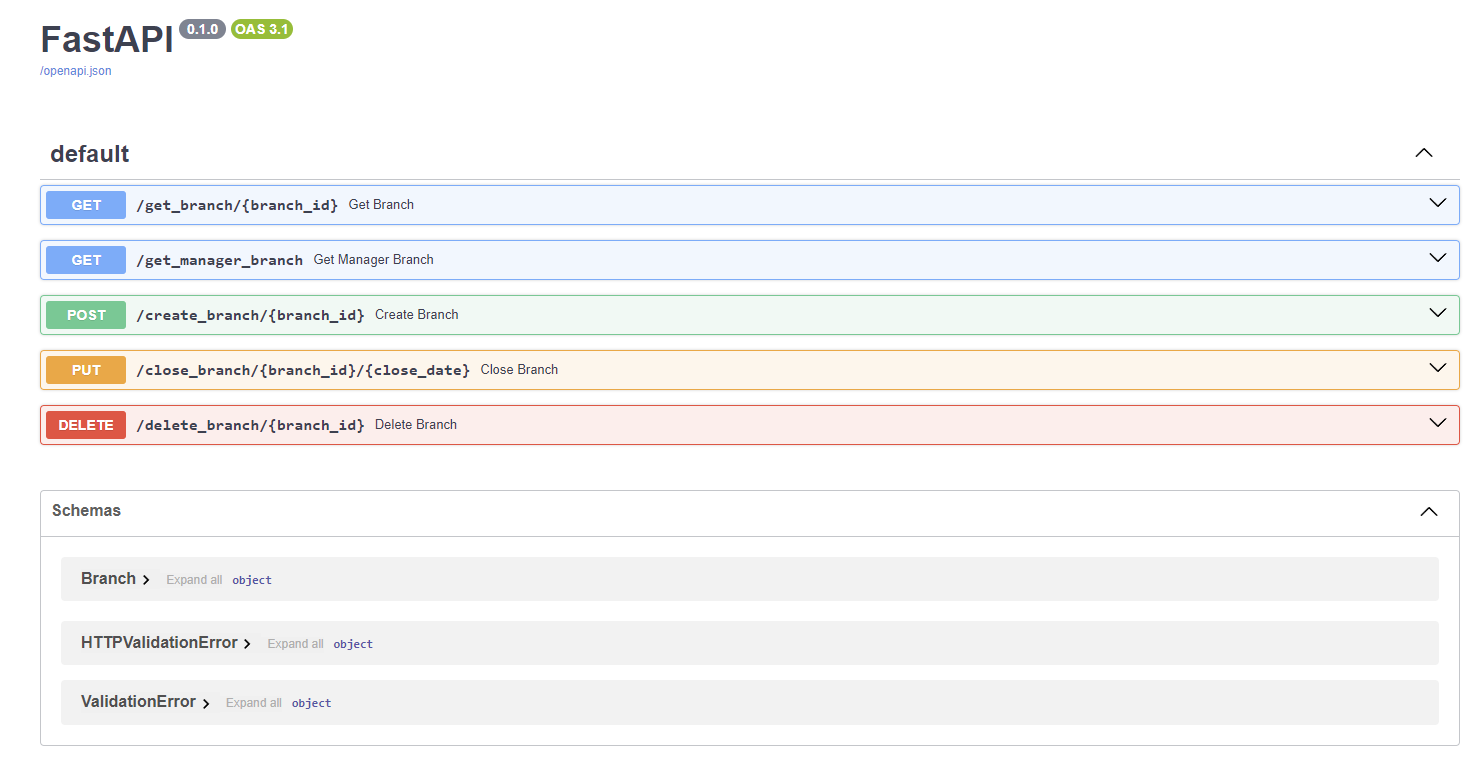This screenshot has width=1484, height=774.
Task: Collapse the Schemas section chevron
Action: click(x=1429, y=511)
